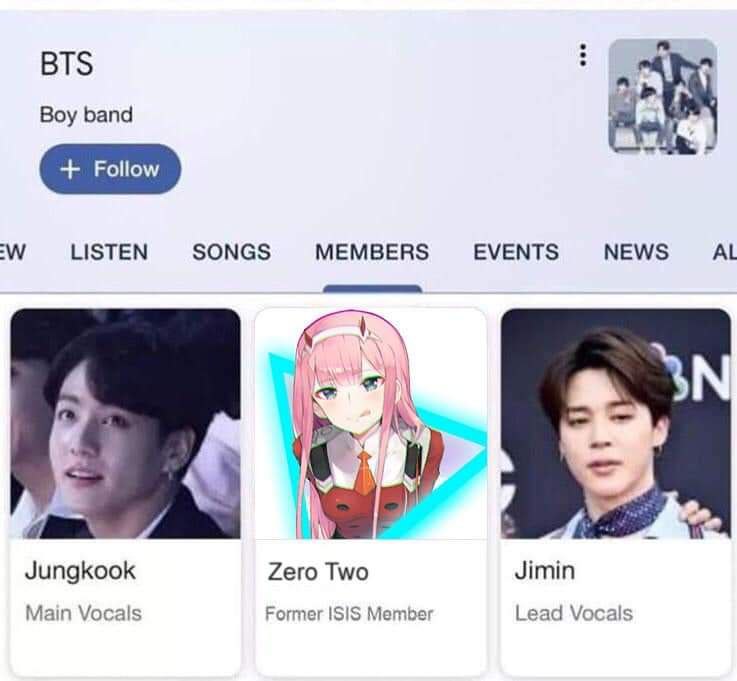Open the BTS group photo thumbnail

(x=663, y=97)
